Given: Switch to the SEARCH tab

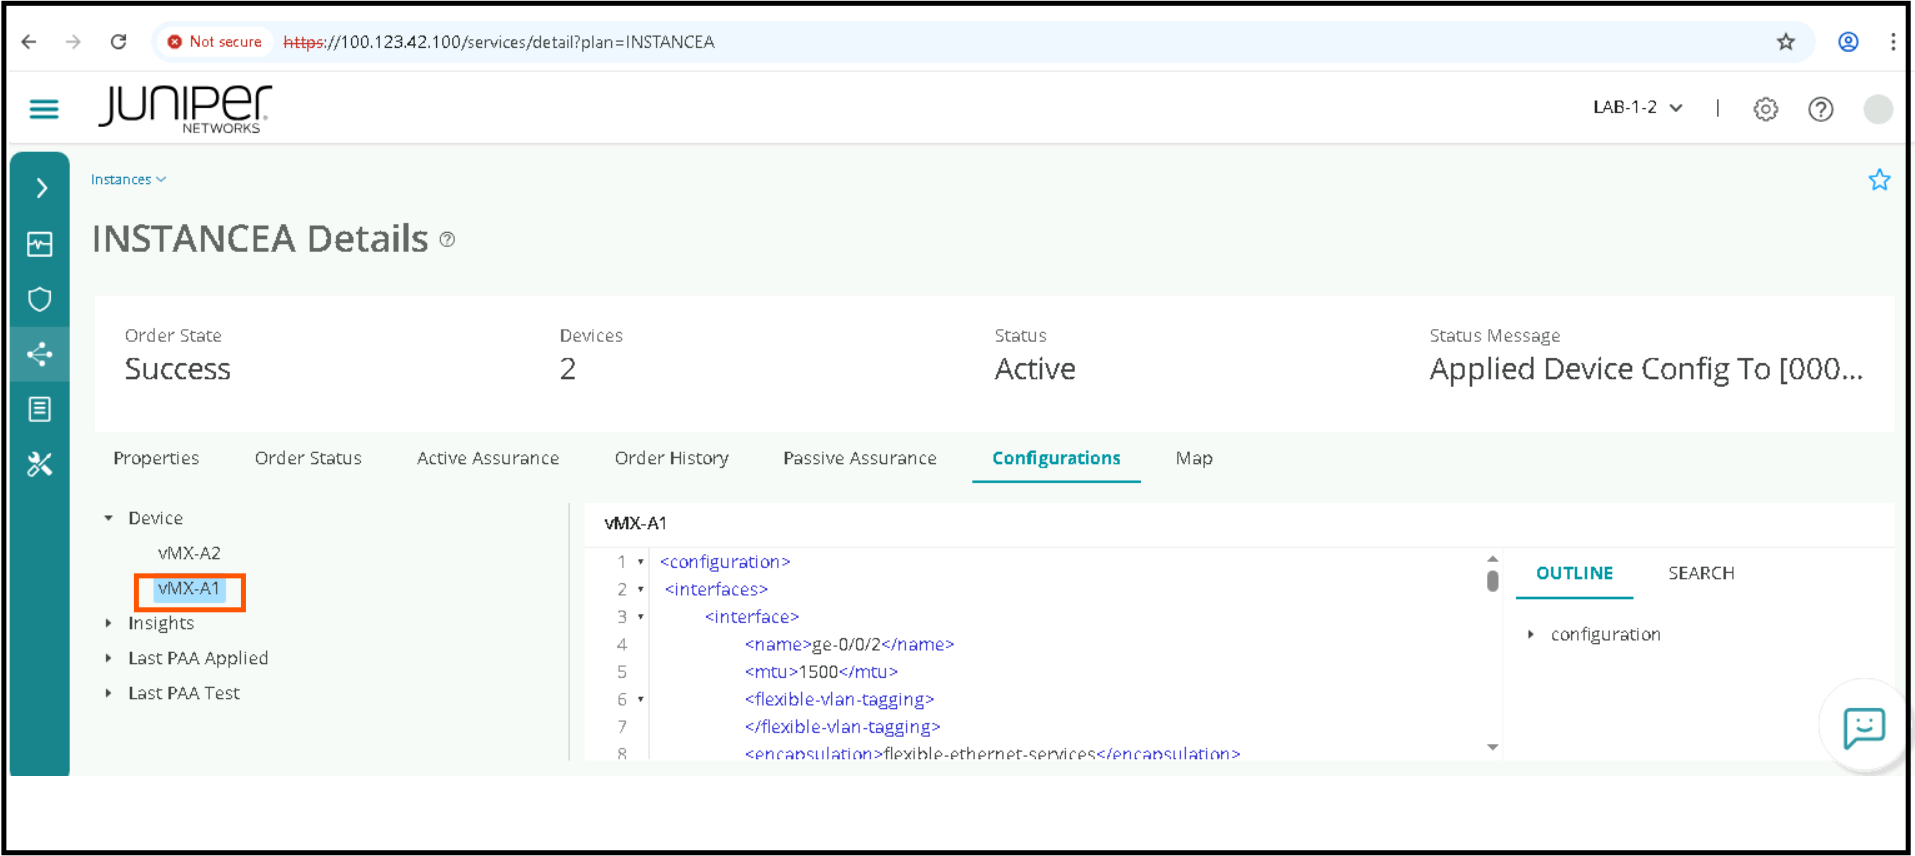Looking at the screenshot, I should tap(1700, 573).
